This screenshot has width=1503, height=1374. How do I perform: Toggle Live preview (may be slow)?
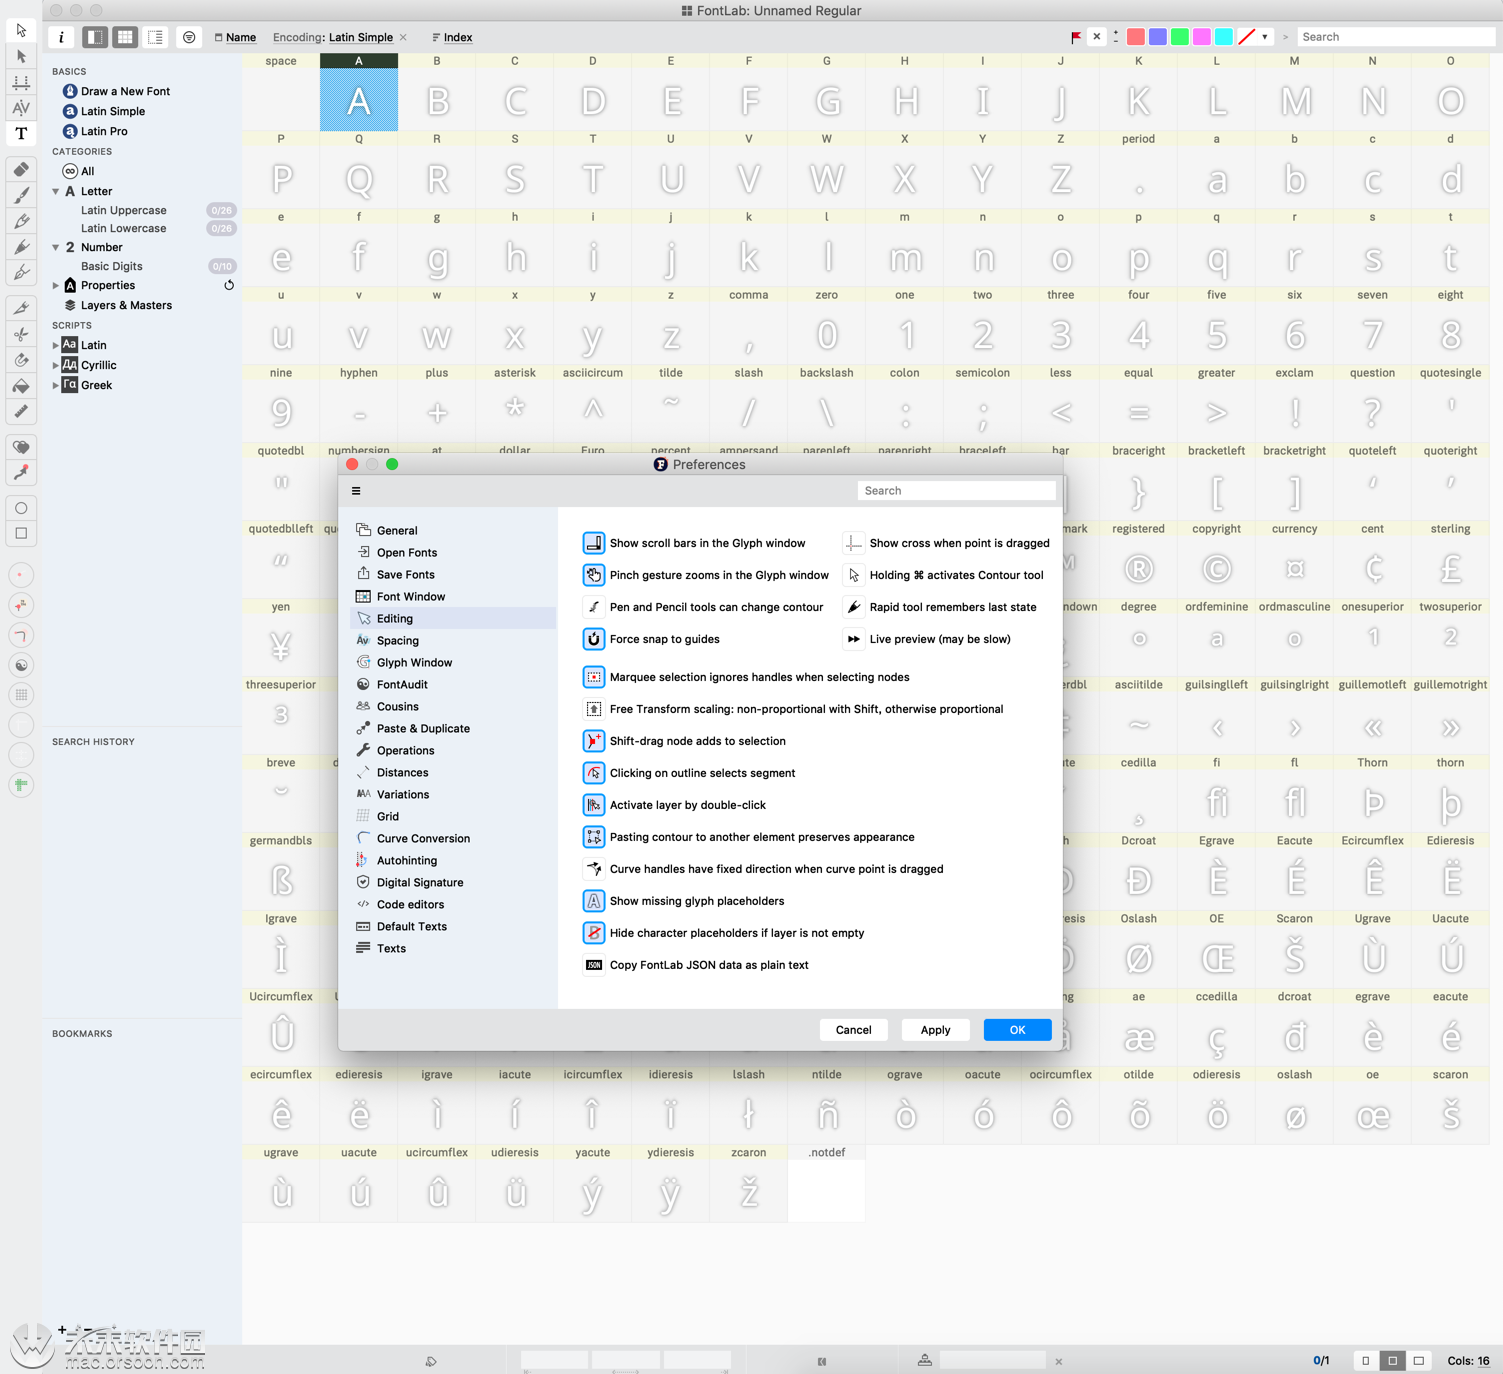point(854,639)
